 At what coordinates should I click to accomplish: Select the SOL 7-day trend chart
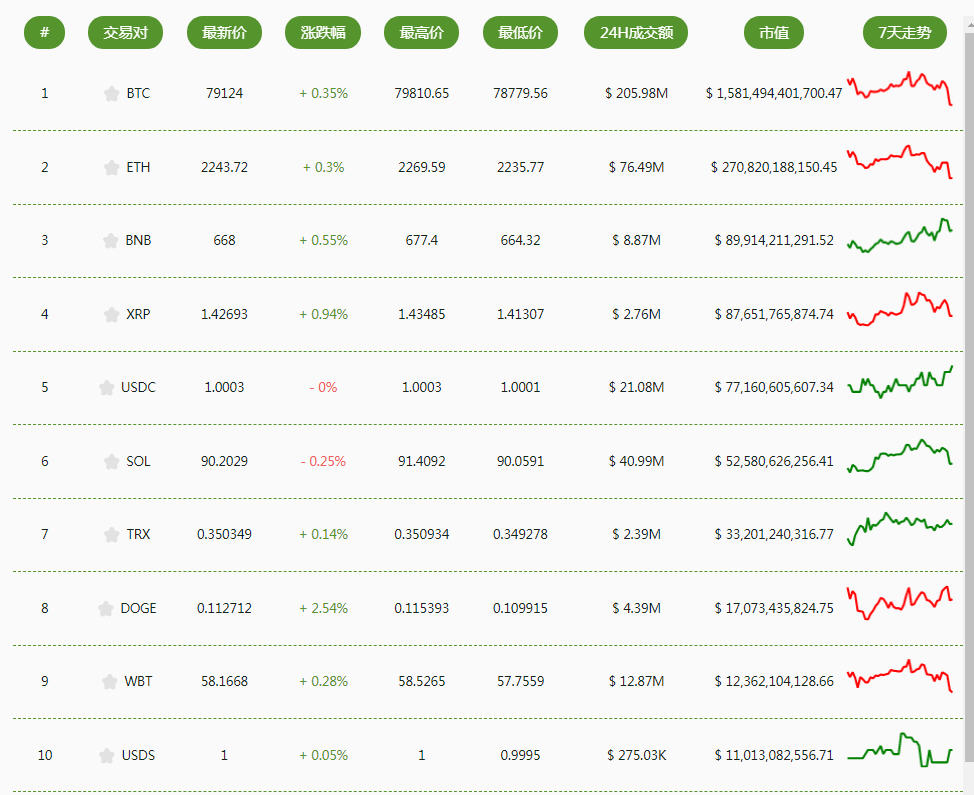coord(900,456)
